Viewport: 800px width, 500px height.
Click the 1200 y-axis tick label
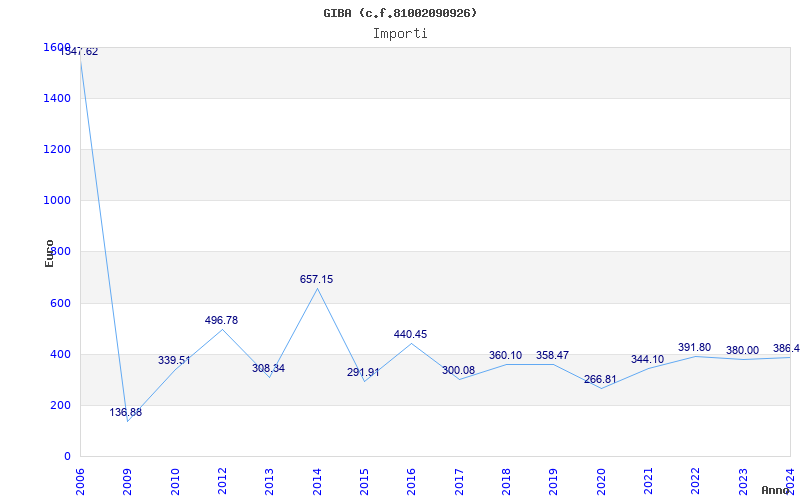(57, 149)
